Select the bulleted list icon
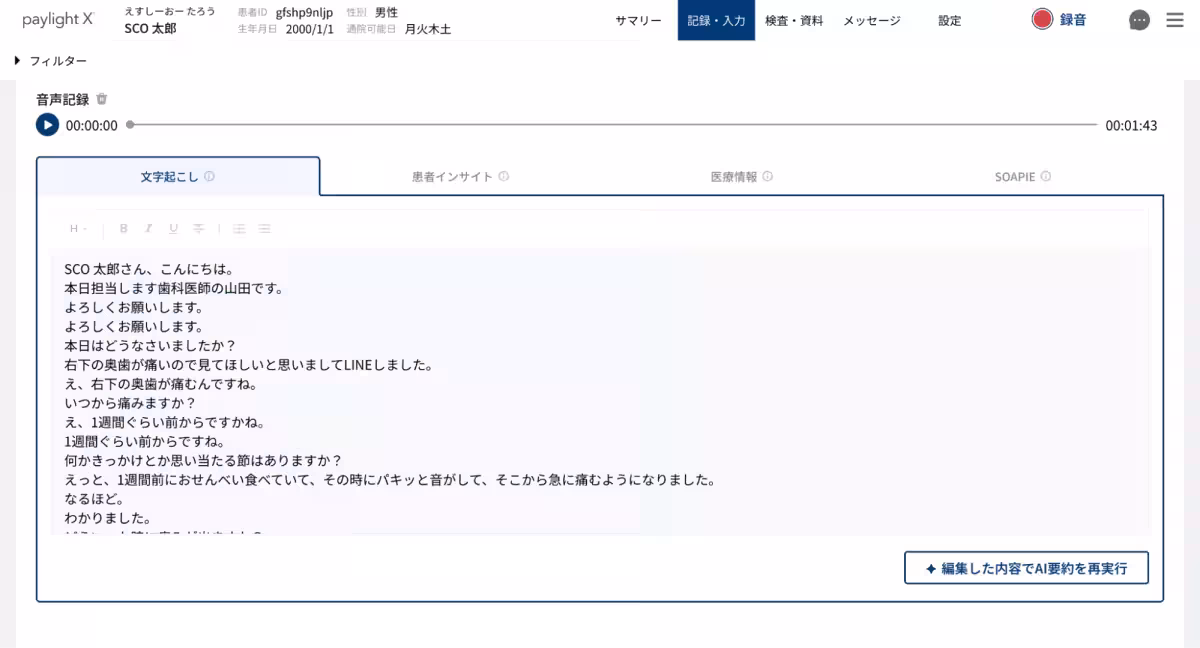This screenshot has height=648, width=1200. coord(263,228)
